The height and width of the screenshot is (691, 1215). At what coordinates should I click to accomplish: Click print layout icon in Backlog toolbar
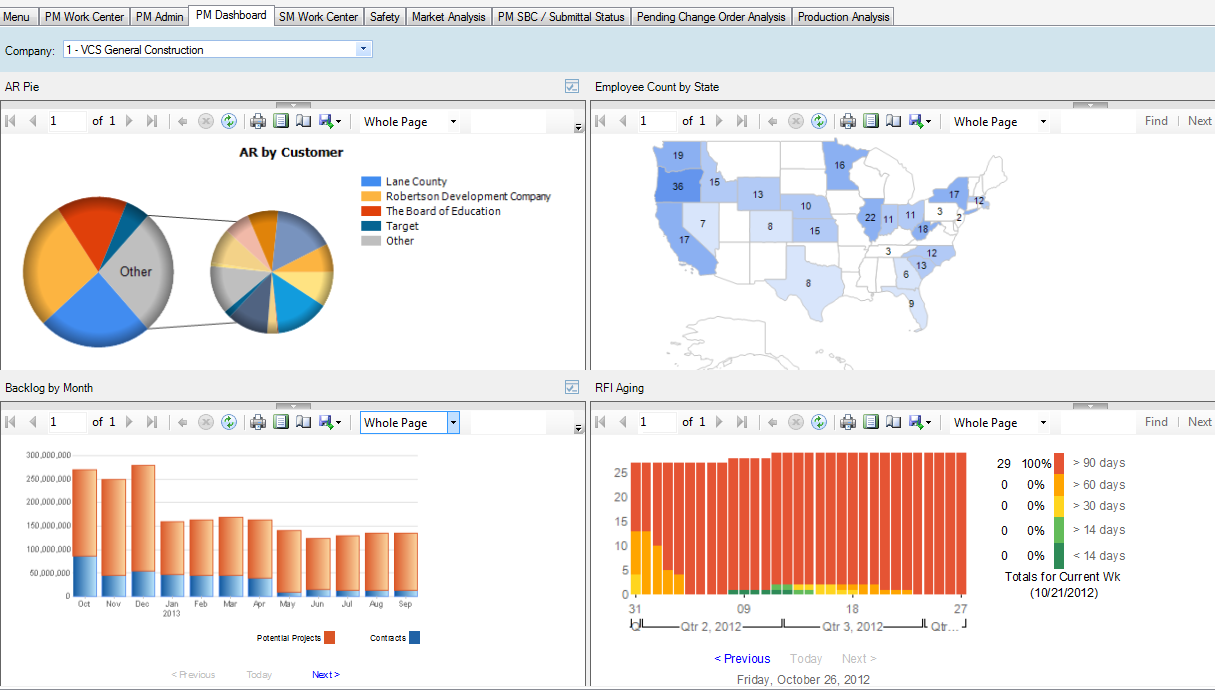[281, 422]
